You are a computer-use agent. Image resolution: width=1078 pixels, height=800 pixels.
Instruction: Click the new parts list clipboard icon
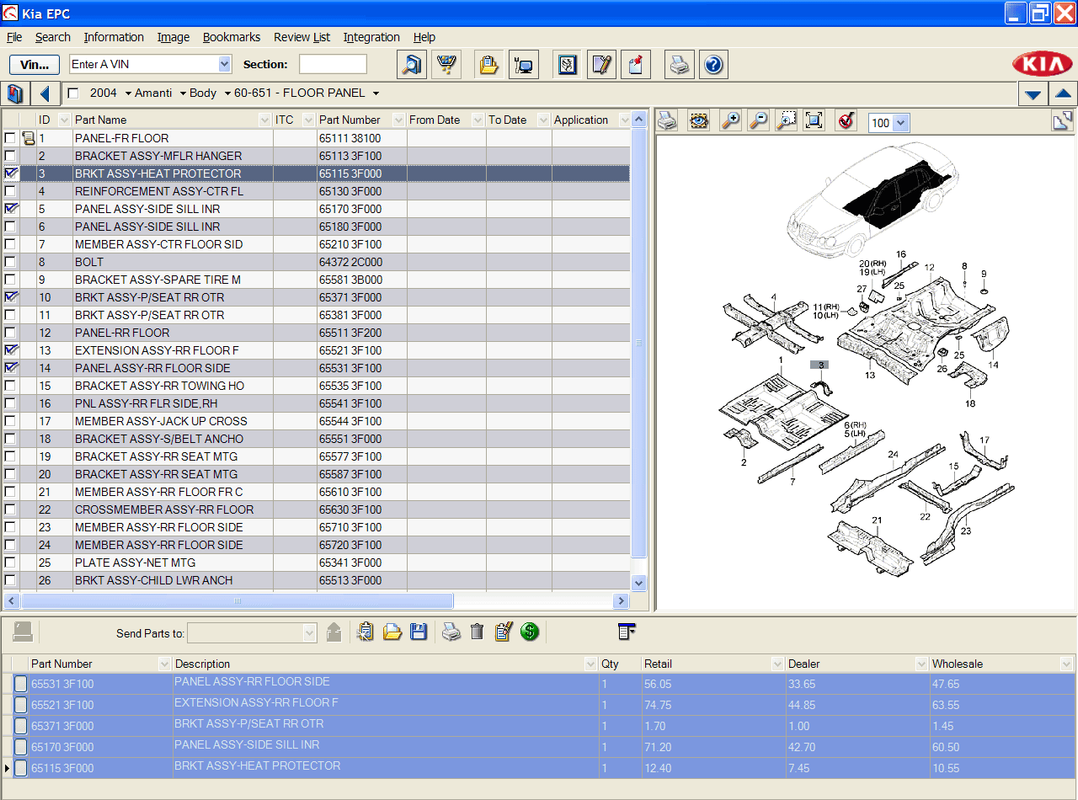coord(365,632)
